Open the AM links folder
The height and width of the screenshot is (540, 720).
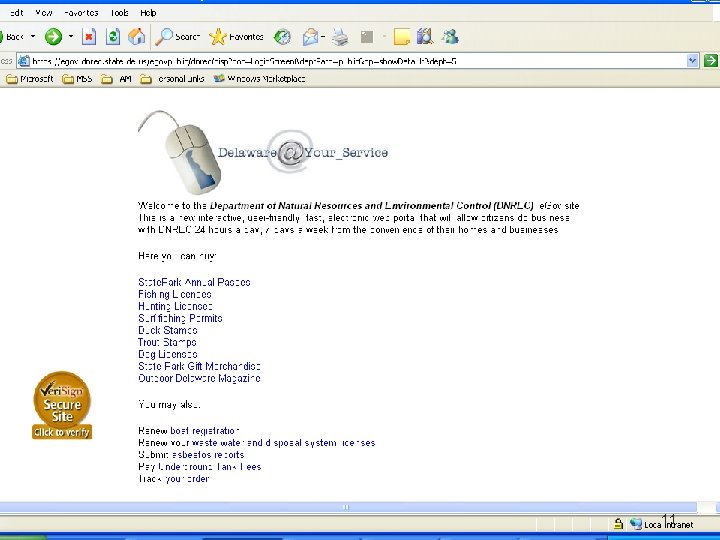click(x=117, y=79)
